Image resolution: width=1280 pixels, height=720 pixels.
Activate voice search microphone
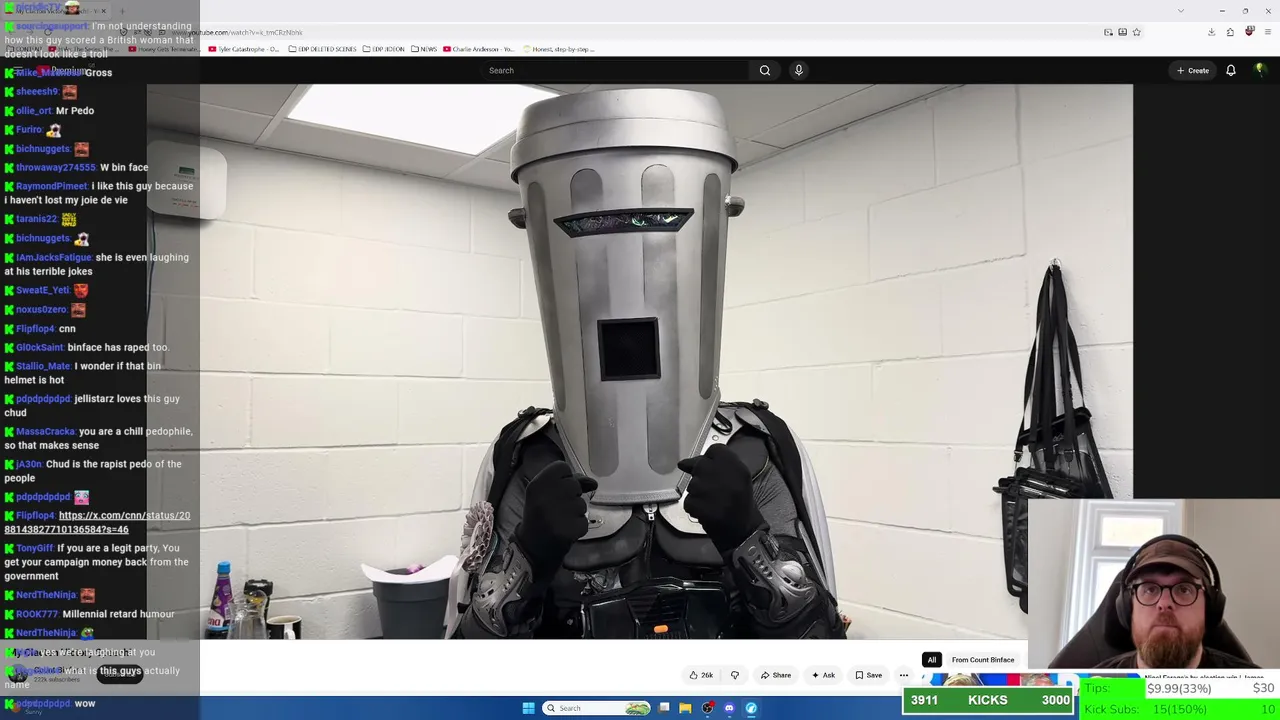pos(798,70)
